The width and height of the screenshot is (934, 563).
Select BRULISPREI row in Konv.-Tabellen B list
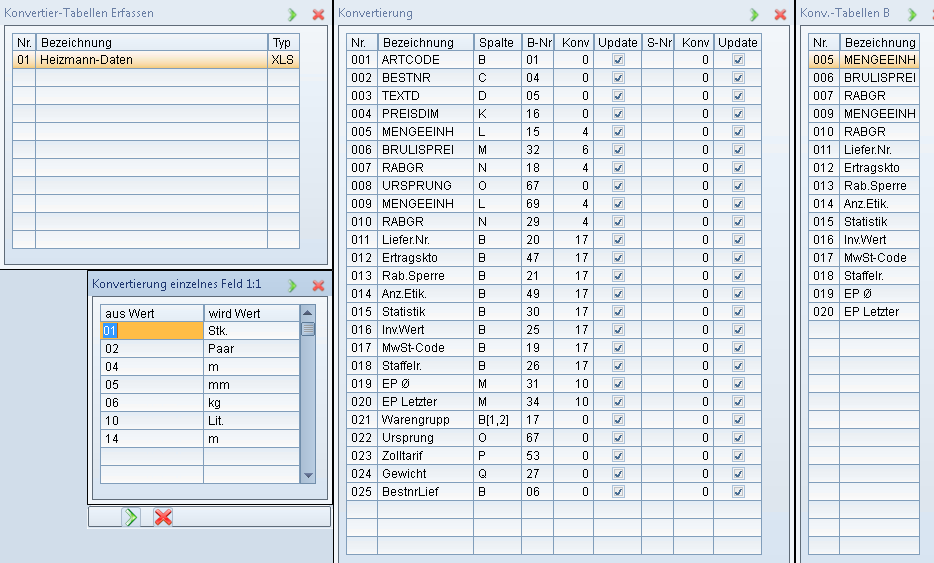(878, 78)
